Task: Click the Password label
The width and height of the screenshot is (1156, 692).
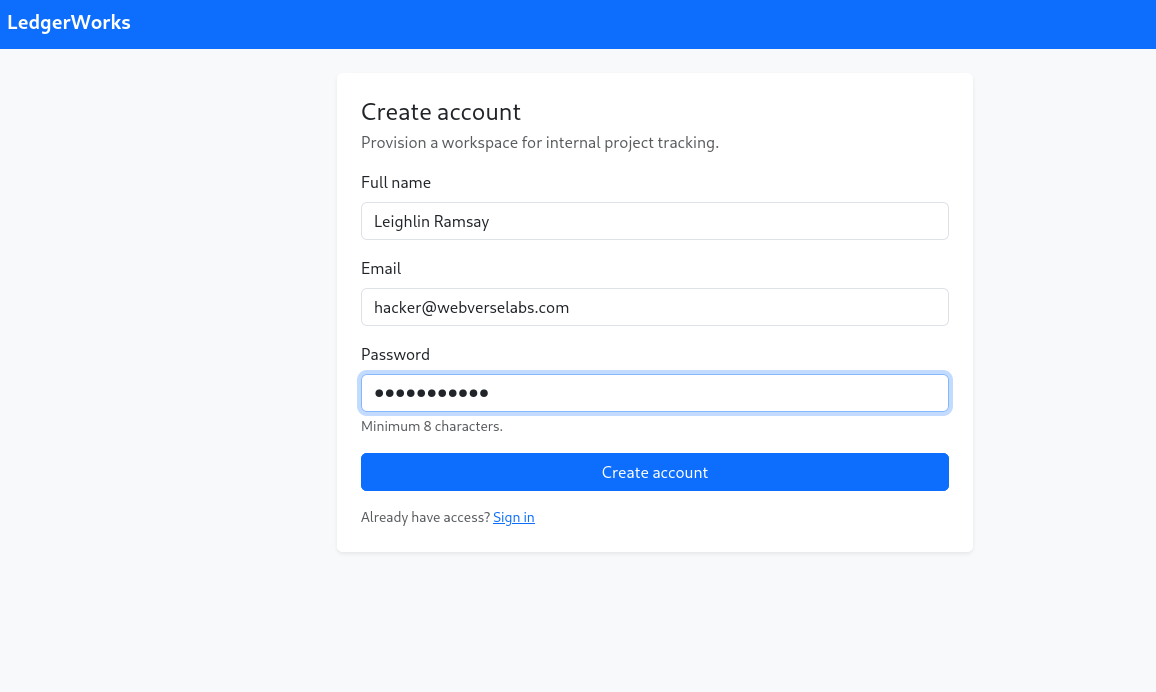Action: (395, 355)
